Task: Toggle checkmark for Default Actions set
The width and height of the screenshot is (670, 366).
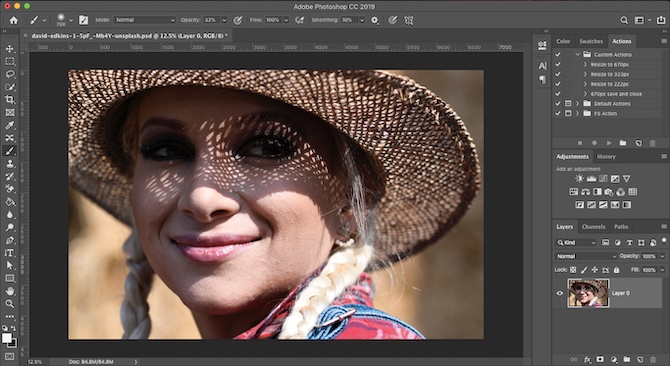Action: (558, 104)
